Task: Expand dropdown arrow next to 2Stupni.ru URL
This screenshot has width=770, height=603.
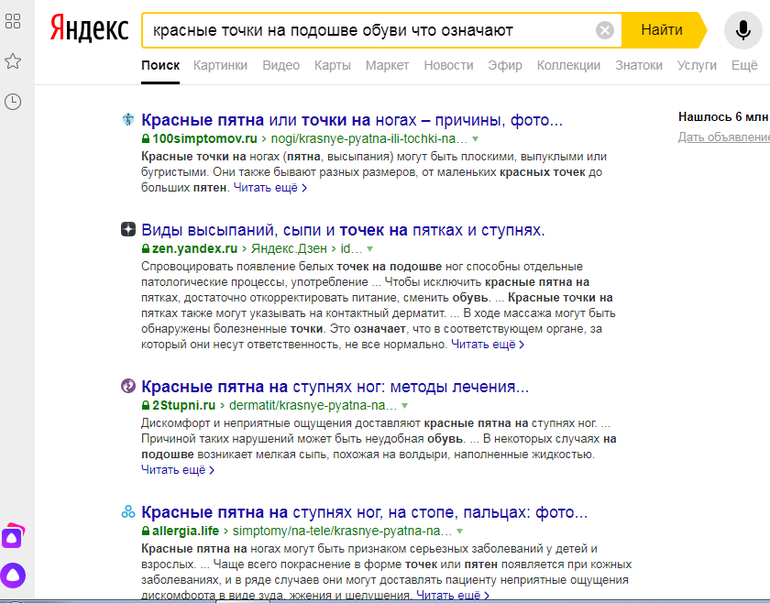Action: (404, 406)
